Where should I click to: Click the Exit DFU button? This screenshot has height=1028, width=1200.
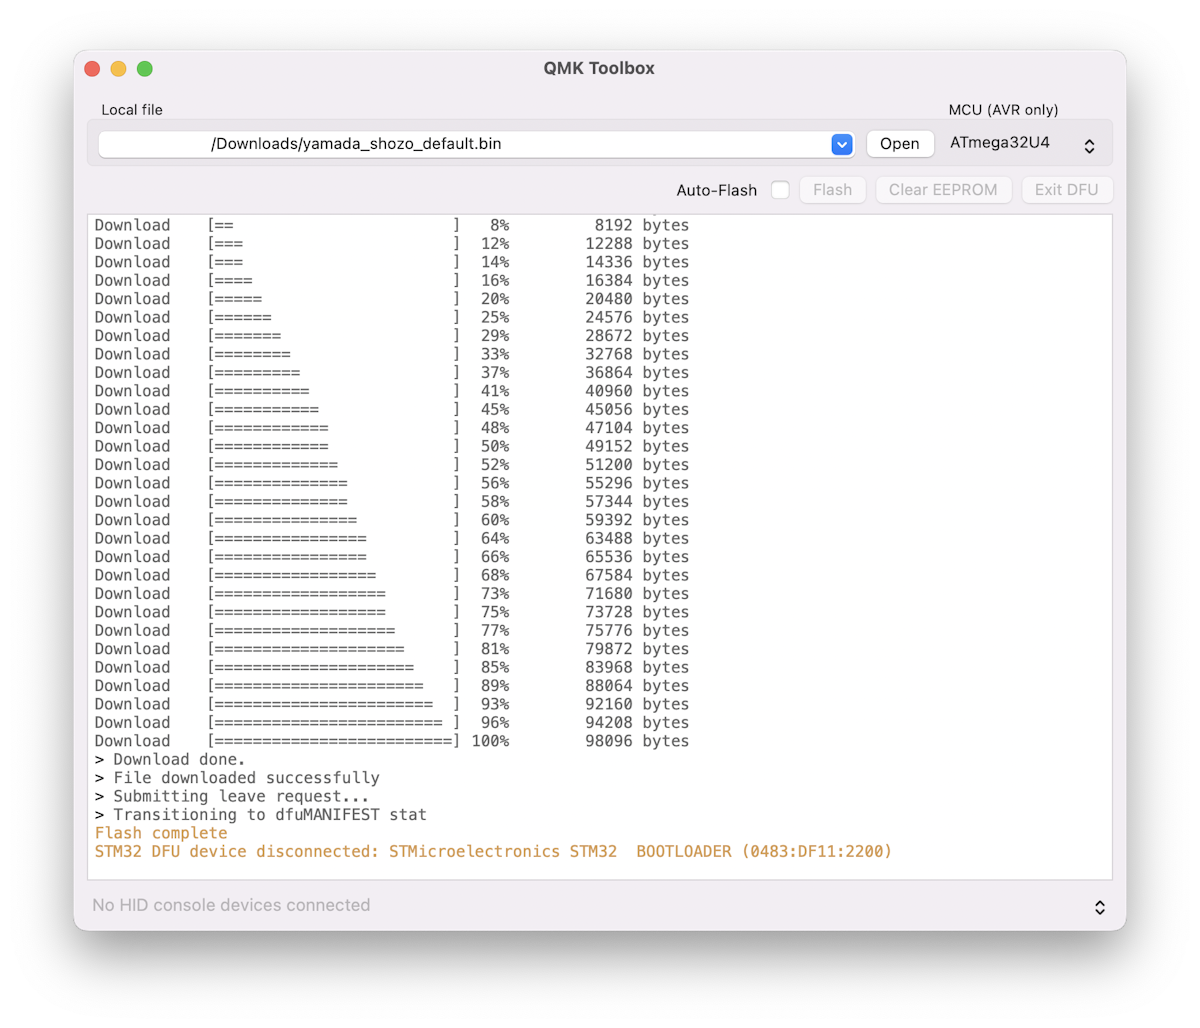click(x=1066, y=190)
